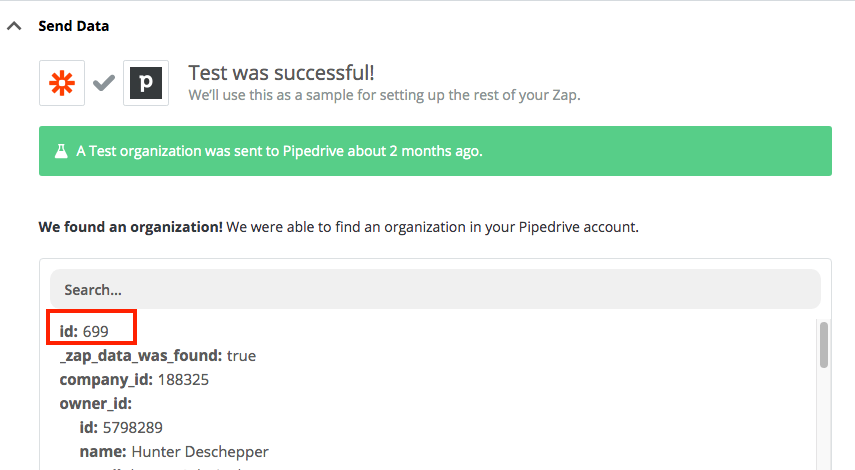This screenshot has width=855, height=470.
Task: Click the flask test icon in green banner
Action: click(x=61, y=151)
